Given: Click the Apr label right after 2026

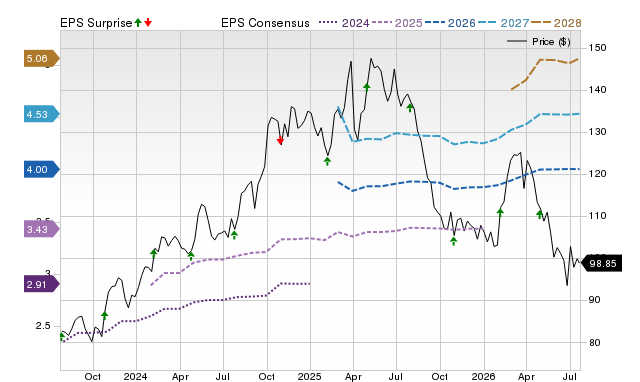Looking at the screenshot, I should [x=527, y=376].
